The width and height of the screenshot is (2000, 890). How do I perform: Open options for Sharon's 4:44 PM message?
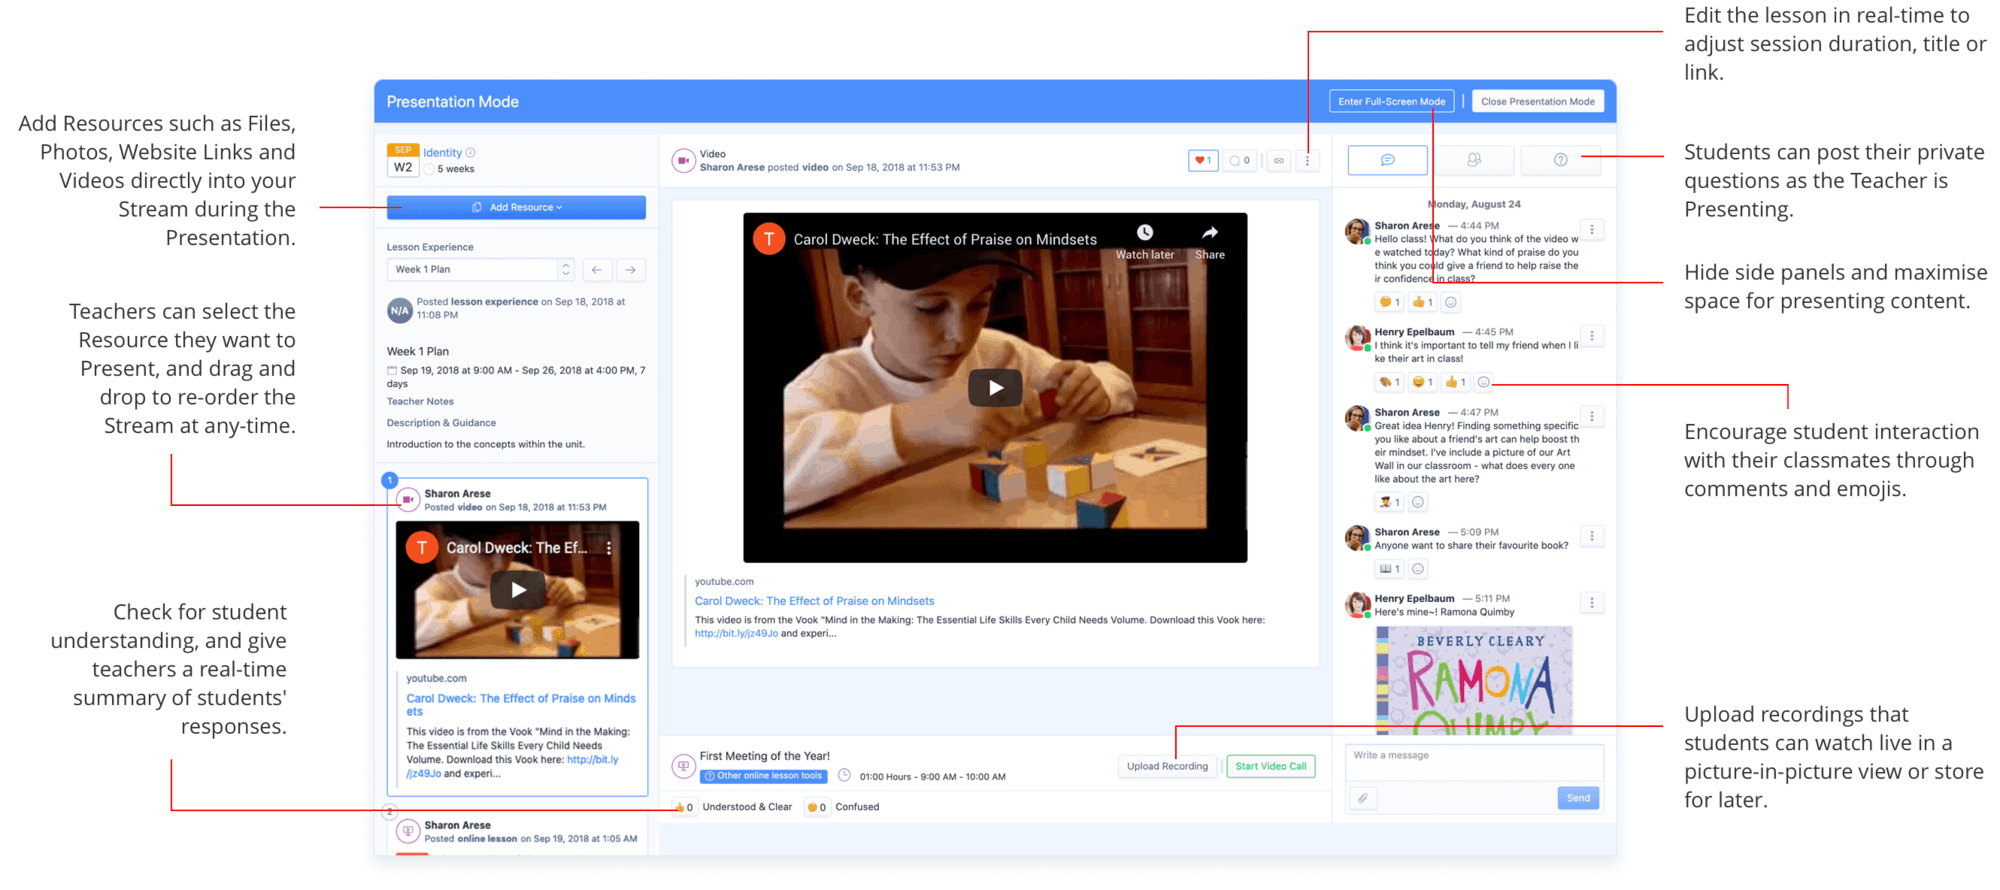(x=1592, y=229)
